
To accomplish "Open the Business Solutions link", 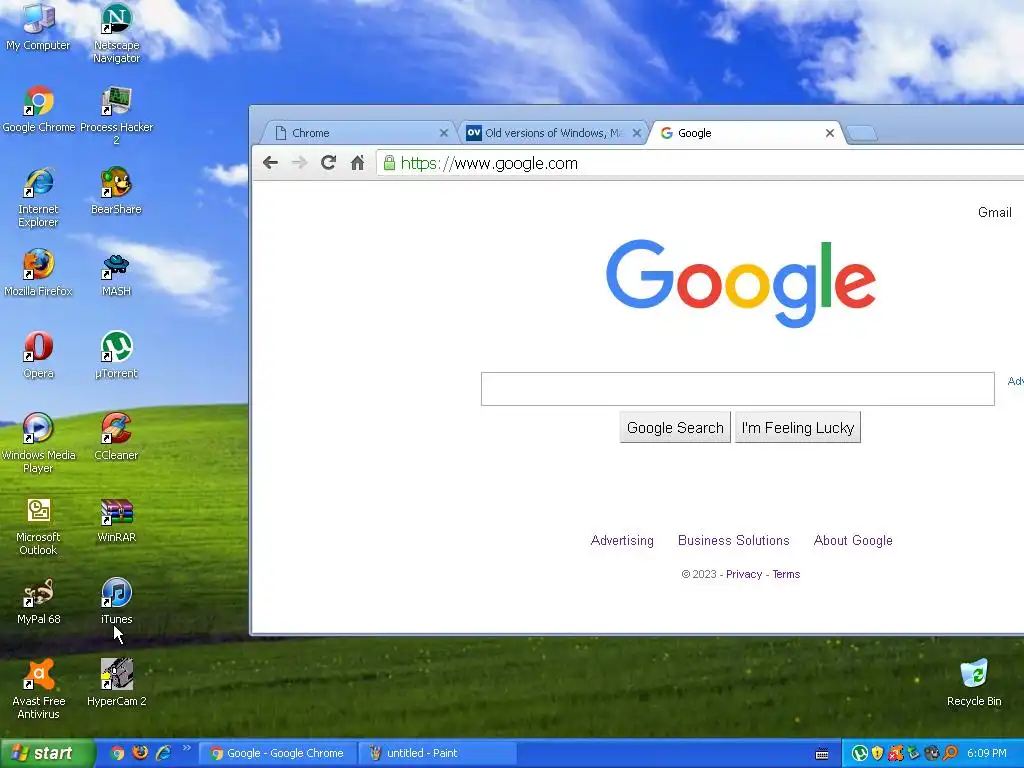I will [x=733, y=541].
